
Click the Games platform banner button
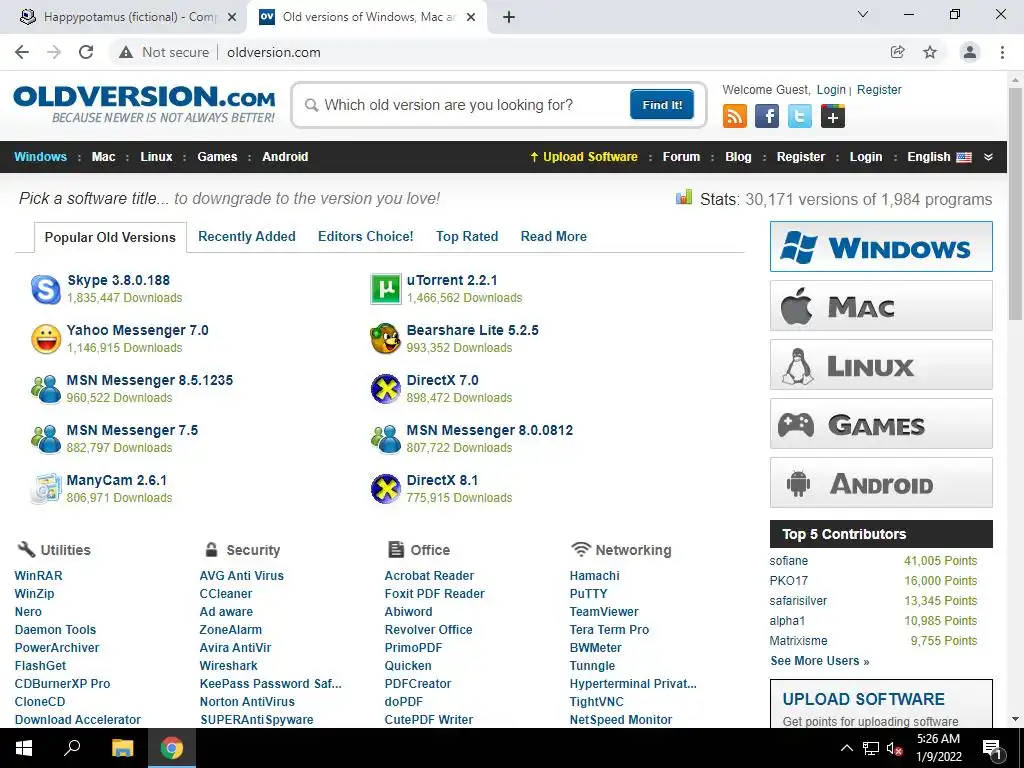pyautogui.click(x=881, y=424)
